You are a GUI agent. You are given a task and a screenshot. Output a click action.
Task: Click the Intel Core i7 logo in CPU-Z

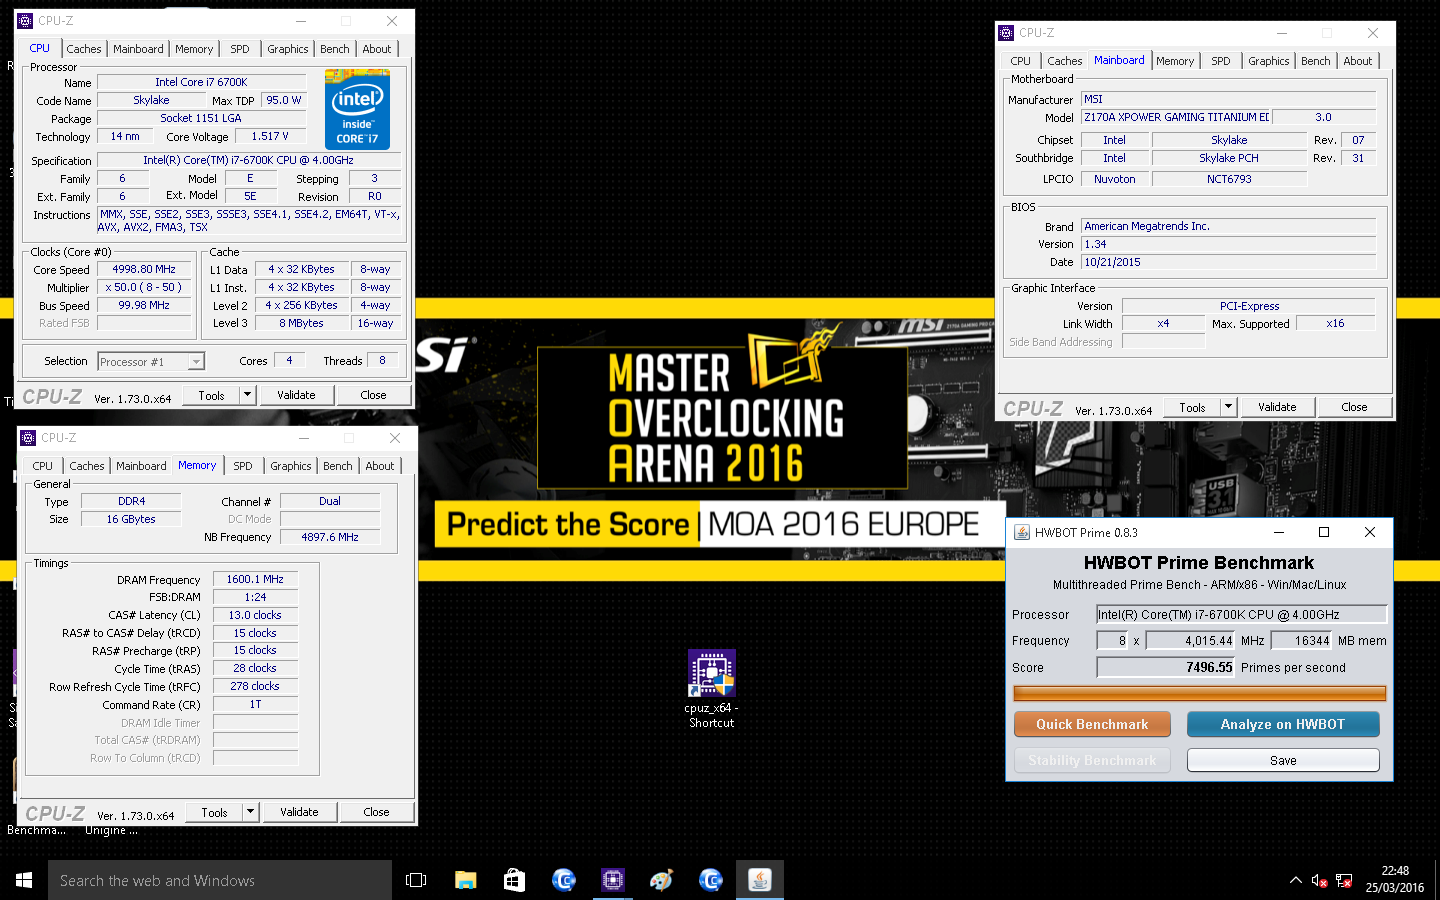(357, 109)
